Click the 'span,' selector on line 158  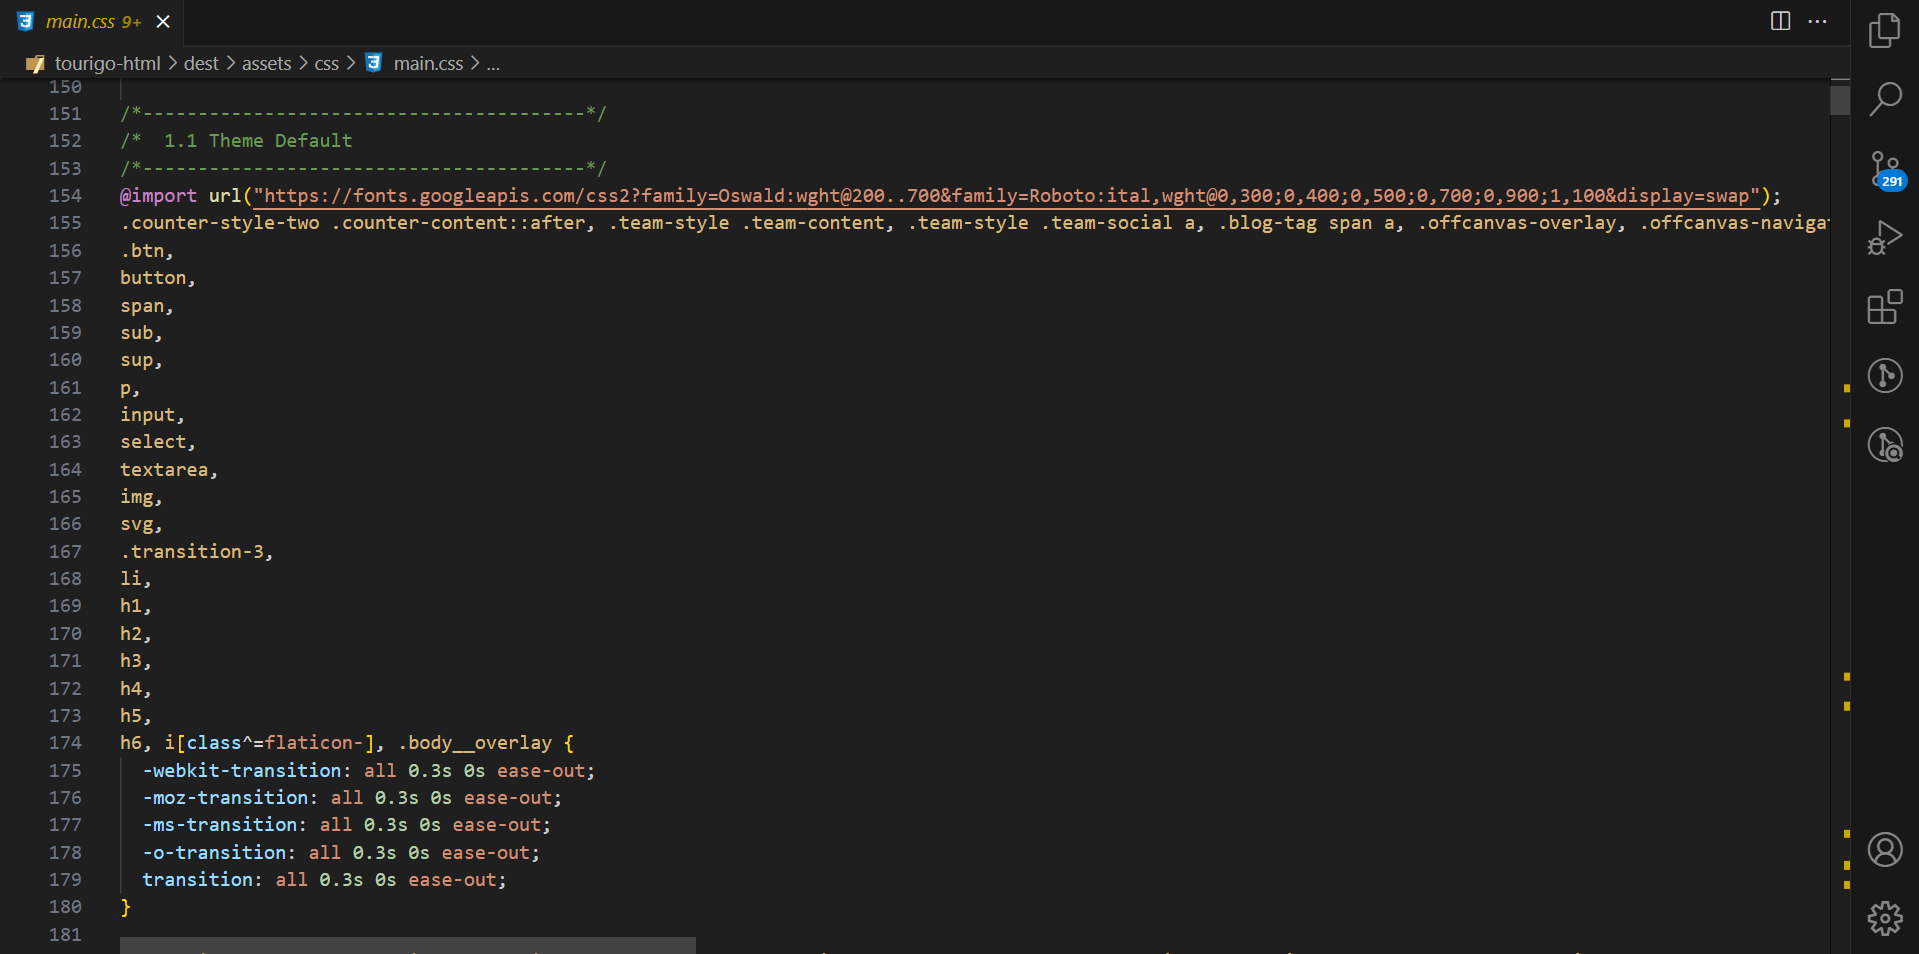146,306
